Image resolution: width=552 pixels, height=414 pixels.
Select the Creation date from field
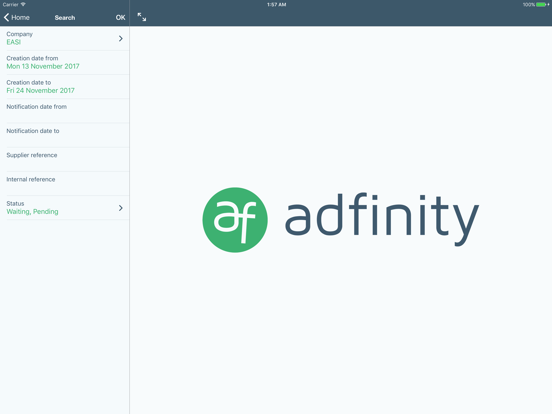65,62
